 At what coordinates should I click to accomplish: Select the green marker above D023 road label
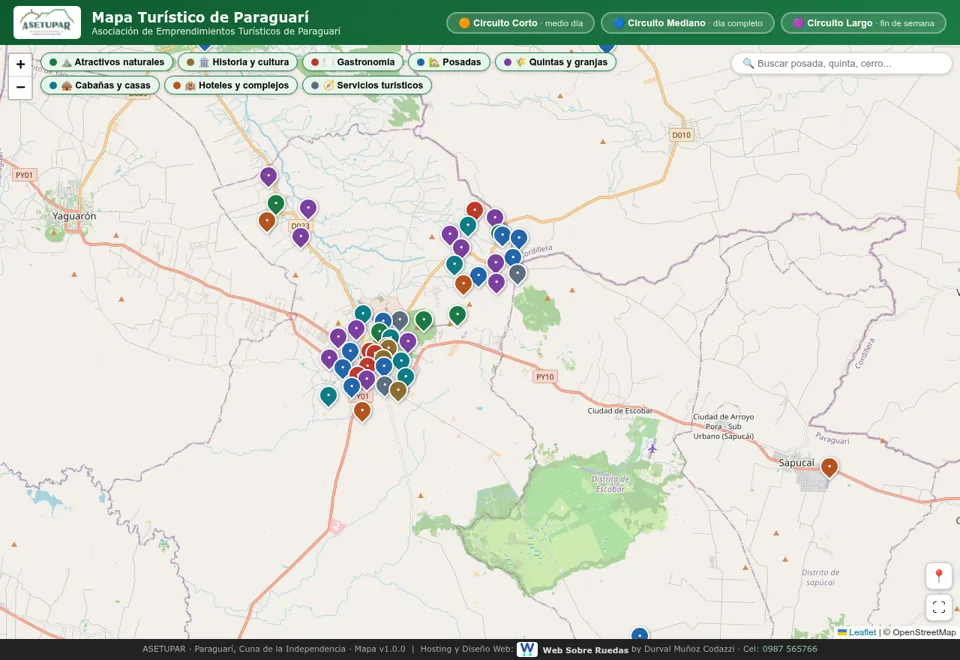click(276, 204)
